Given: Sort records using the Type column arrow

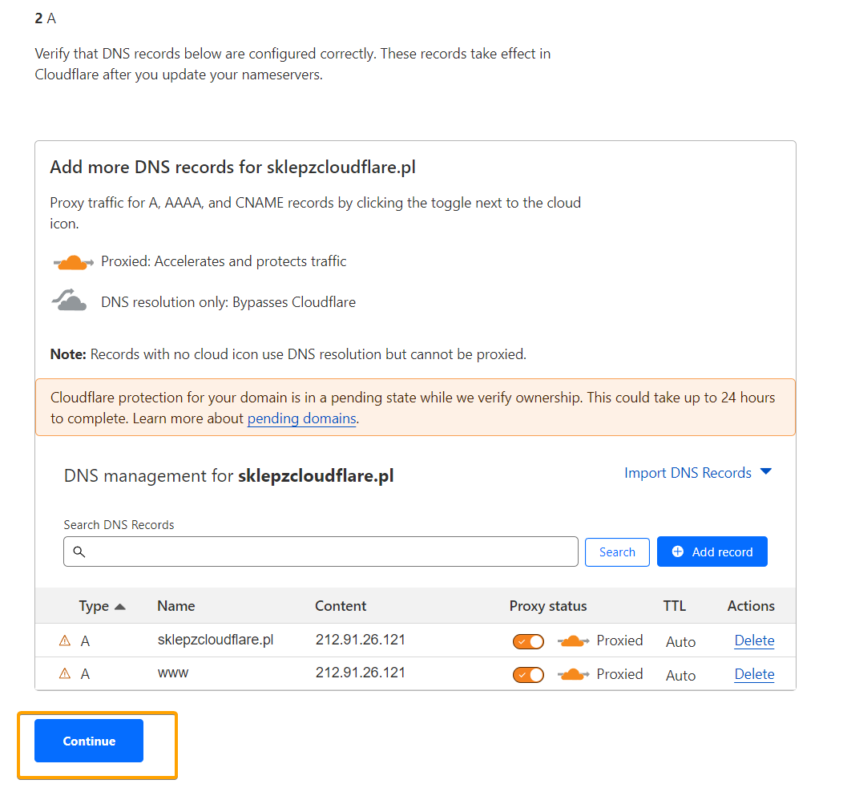Looking at the screenshot, I should (120, 606).
